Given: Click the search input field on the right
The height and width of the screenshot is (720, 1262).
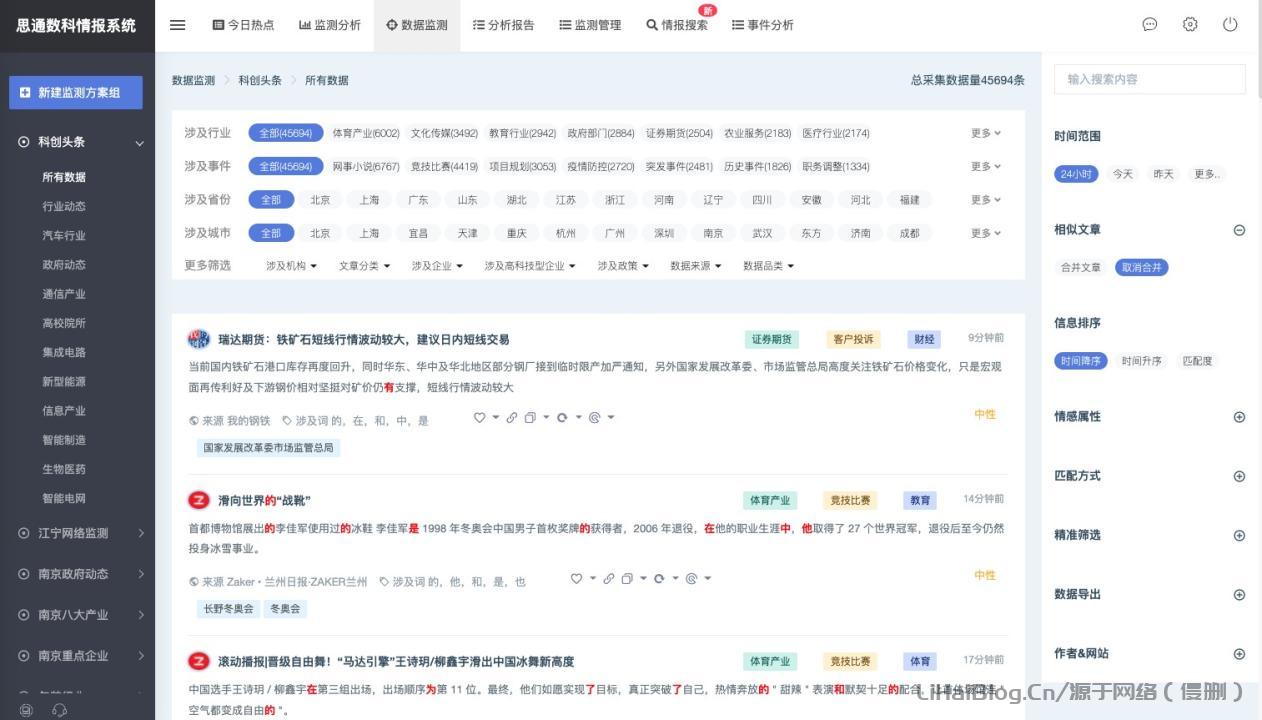Looking at the screenshot, I should [x=1149, y=79].
